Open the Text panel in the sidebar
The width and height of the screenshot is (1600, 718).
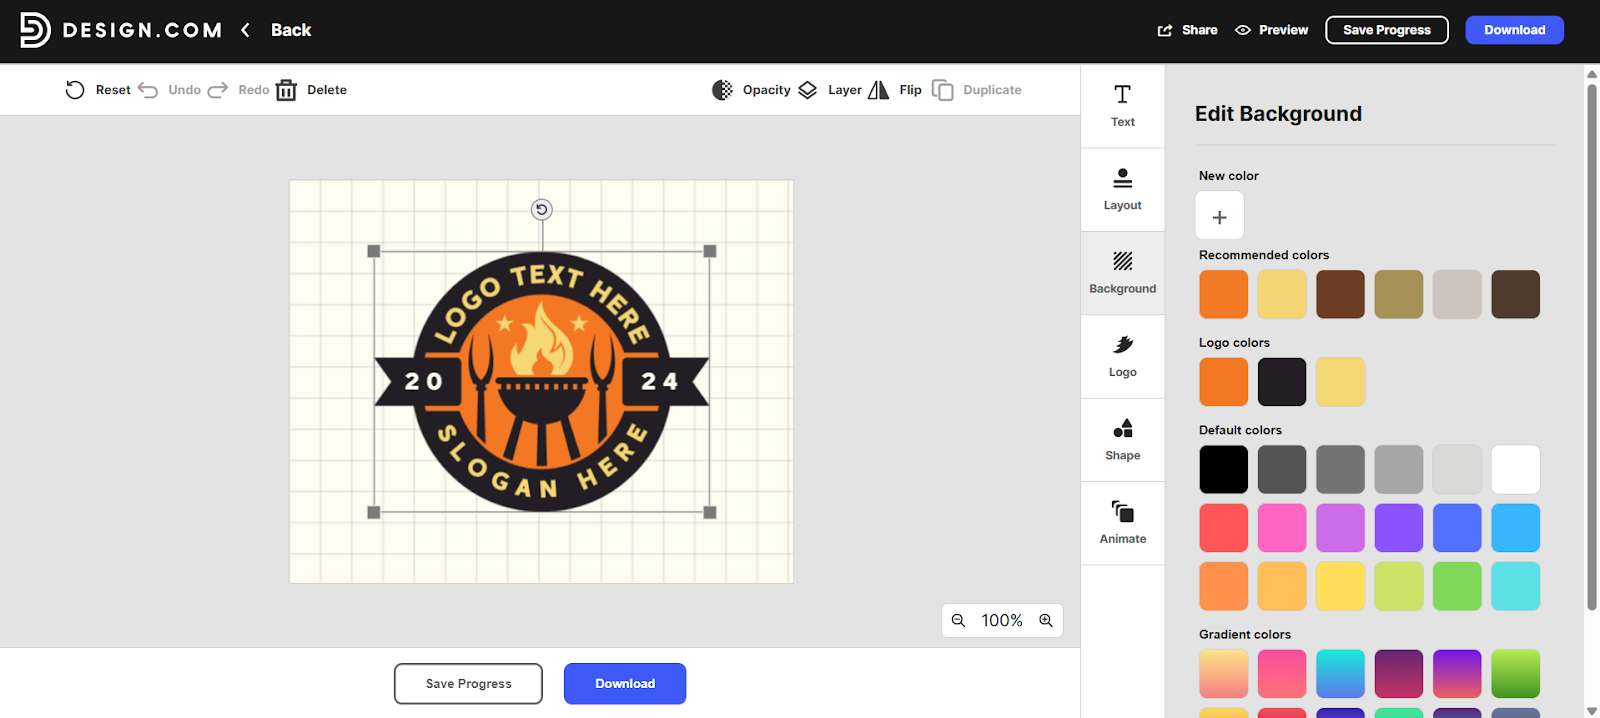pyautogui.click(x=1122, y=106)
